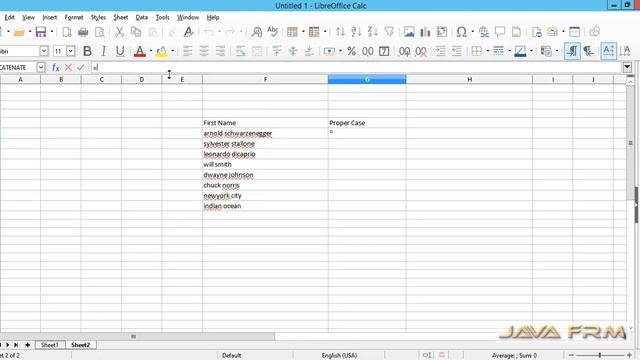
Task: Insert hyperlink icon
Action: pos(484,32)
